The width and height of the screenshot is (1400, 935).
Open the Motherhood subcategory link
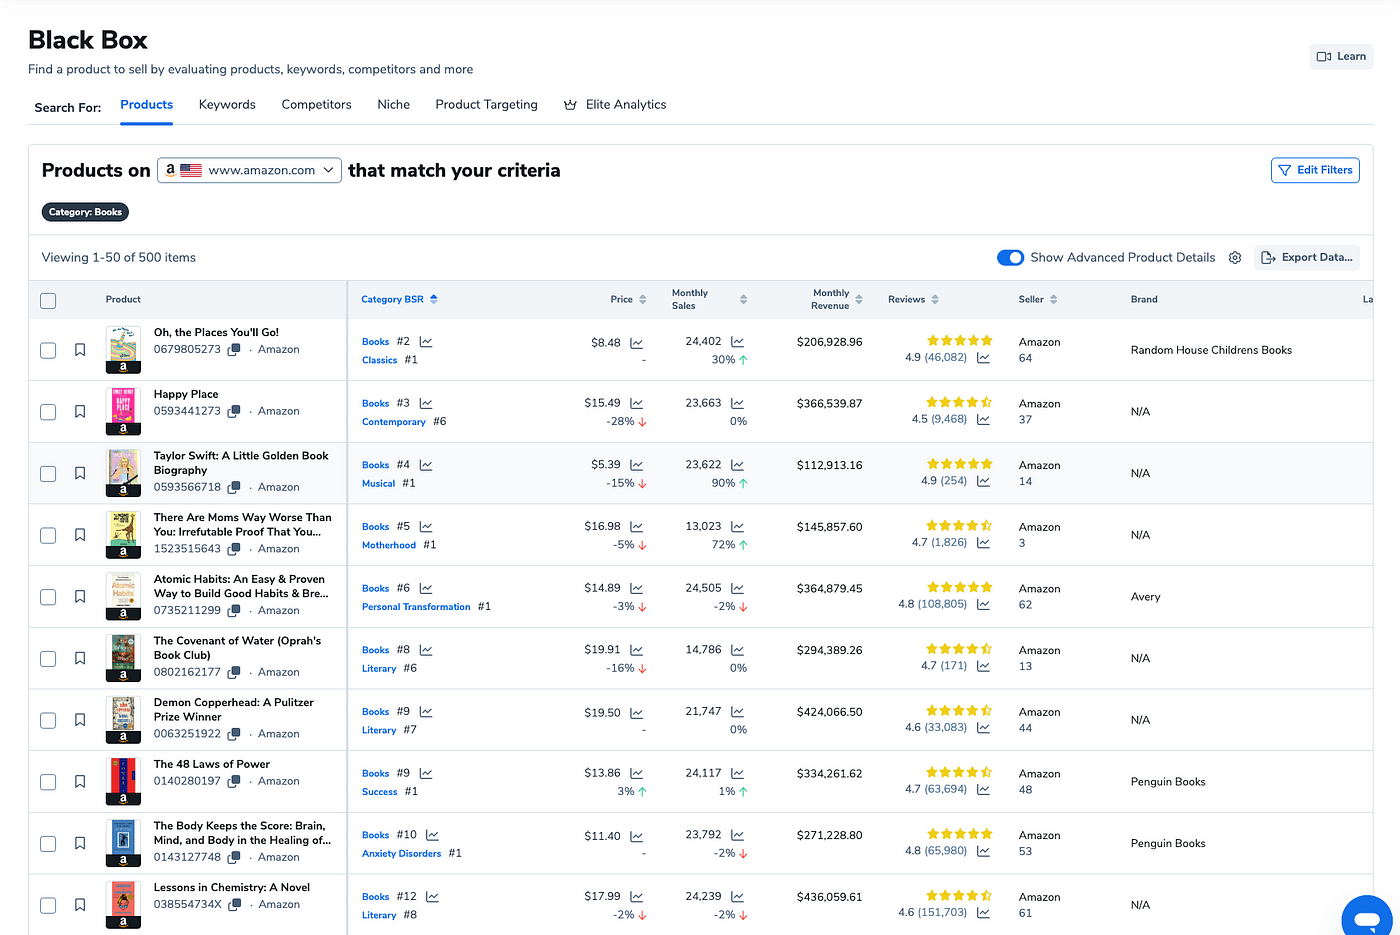point(389,545)
